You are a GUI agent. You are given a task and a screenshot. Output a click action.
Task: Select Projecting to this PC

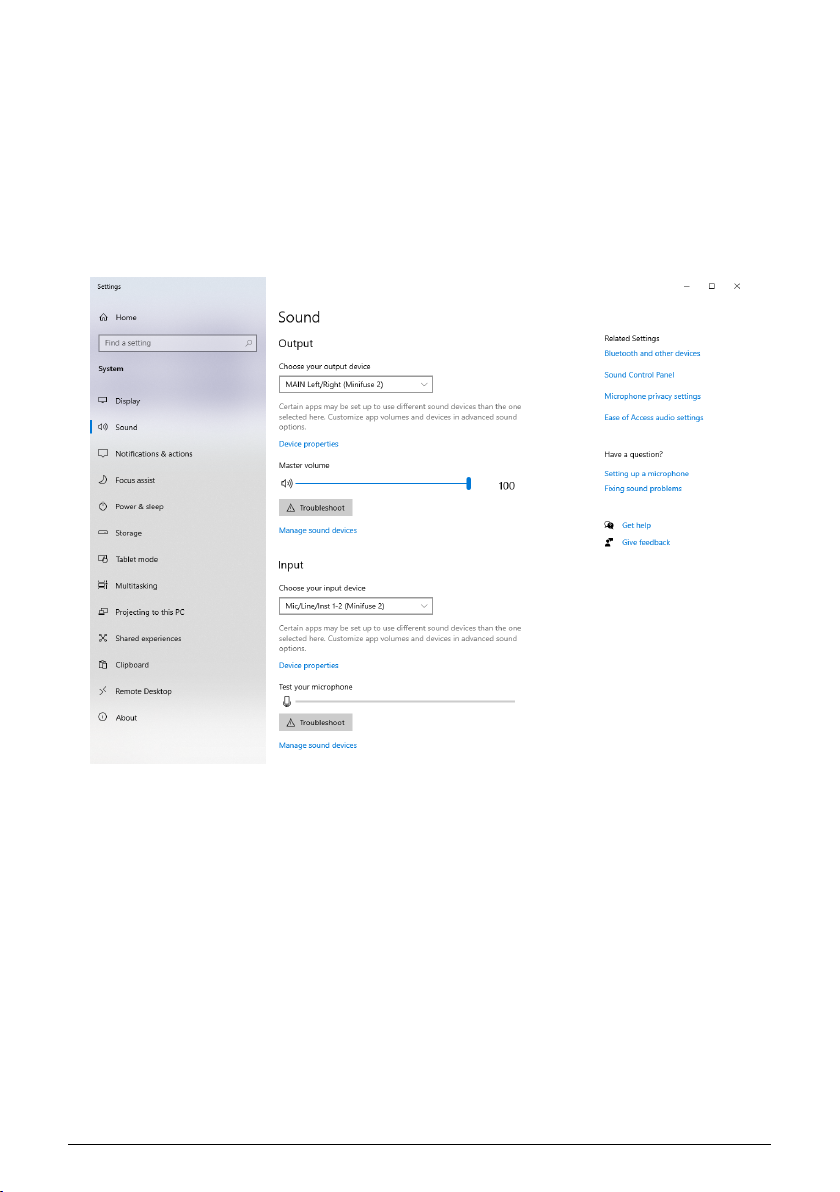(x=150, y=612)
